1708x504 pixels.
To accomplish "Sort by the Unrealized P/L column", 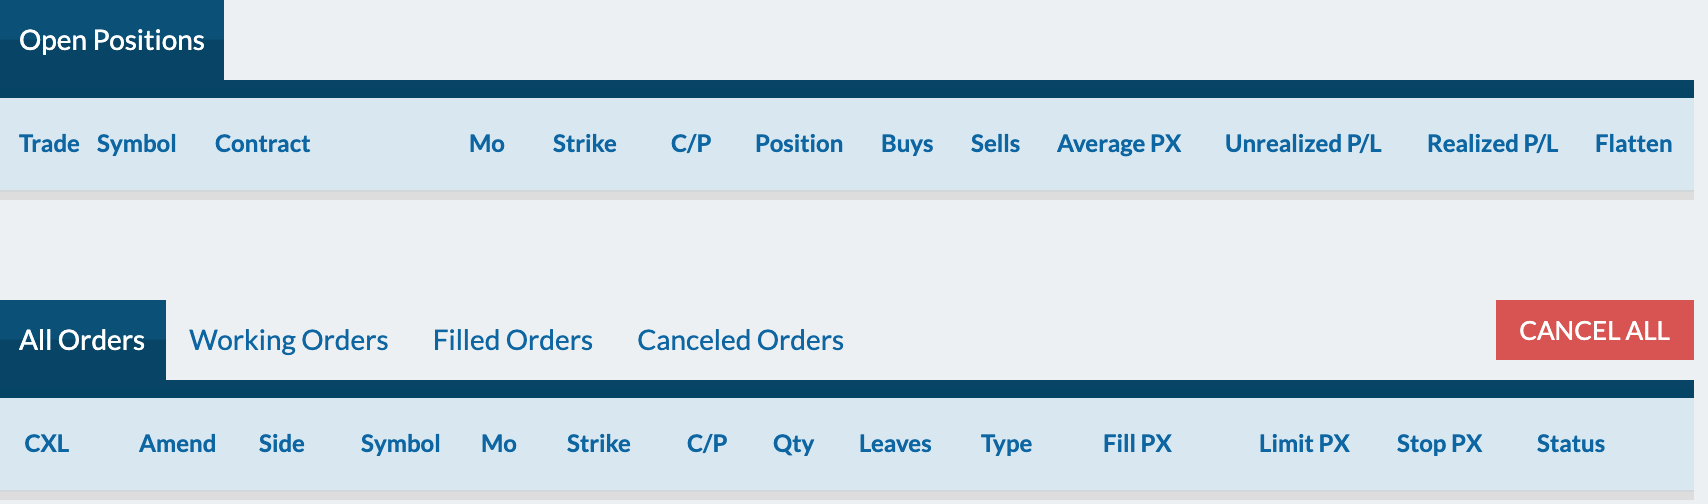I will click(1303, 144).
